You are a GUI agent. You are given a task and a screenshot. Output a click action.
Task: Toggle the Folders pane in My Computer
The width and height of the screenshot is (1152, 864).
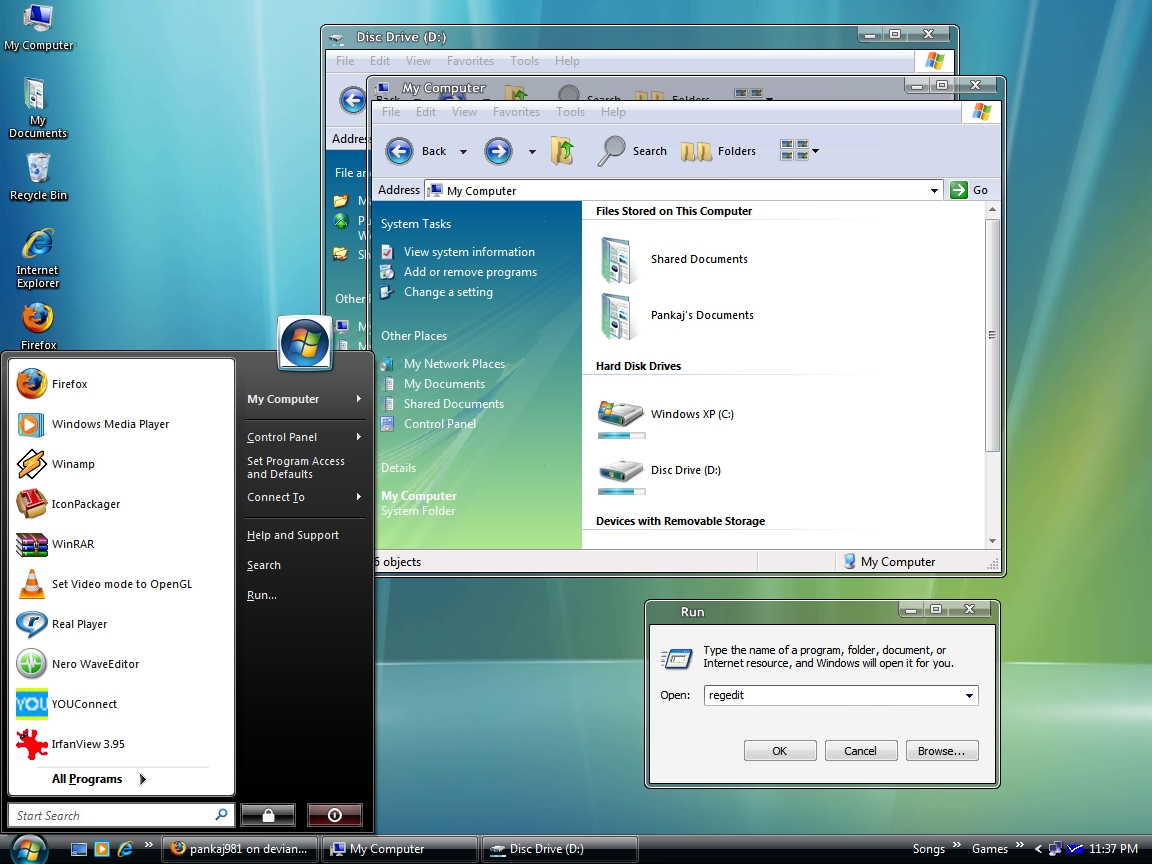click(x=719, y=150)
